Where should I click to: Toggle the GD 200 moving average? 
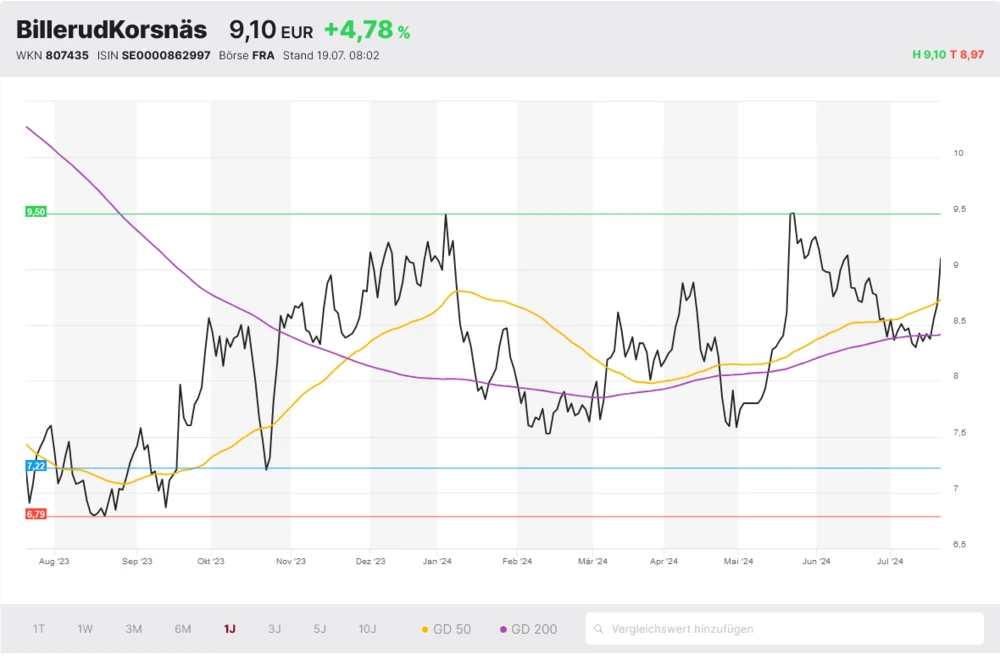click(x=529, y=629)
